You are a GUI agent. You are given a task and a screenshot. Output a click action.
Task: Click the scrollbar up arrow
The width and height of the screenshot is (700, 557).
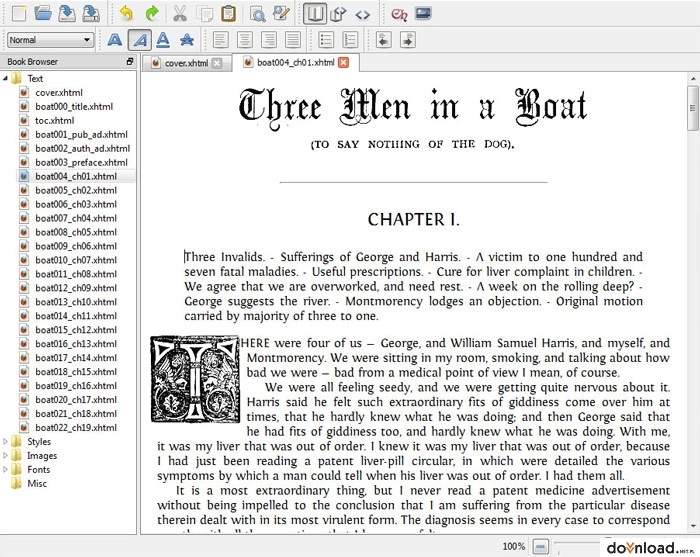pos(693,79)
